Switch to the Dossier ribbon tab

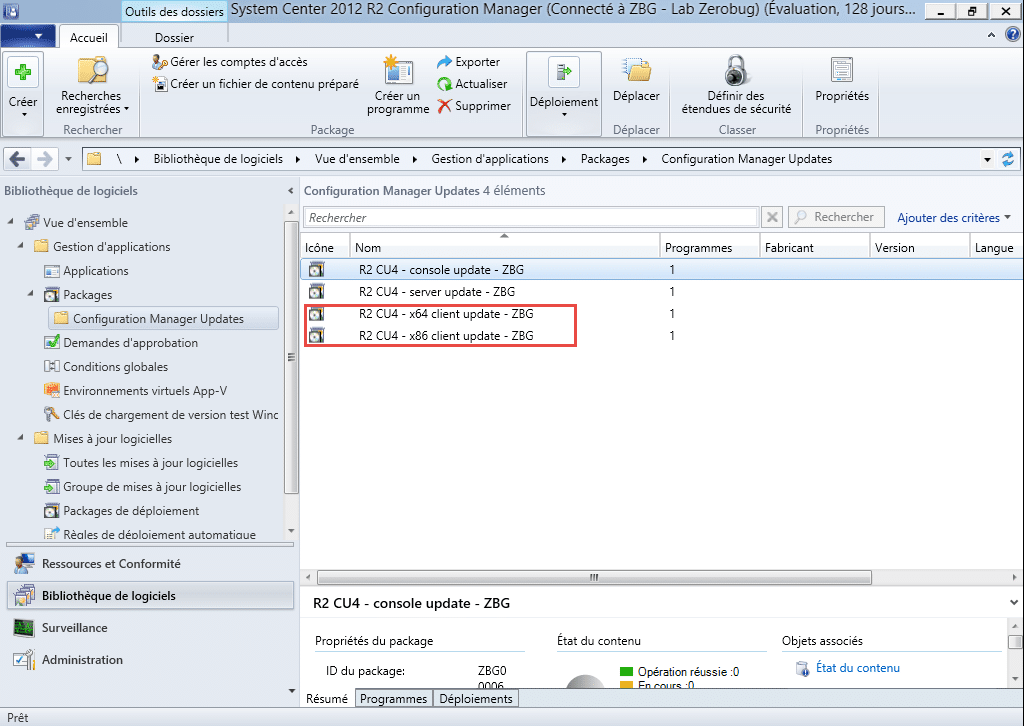click(x=174, y=37)
